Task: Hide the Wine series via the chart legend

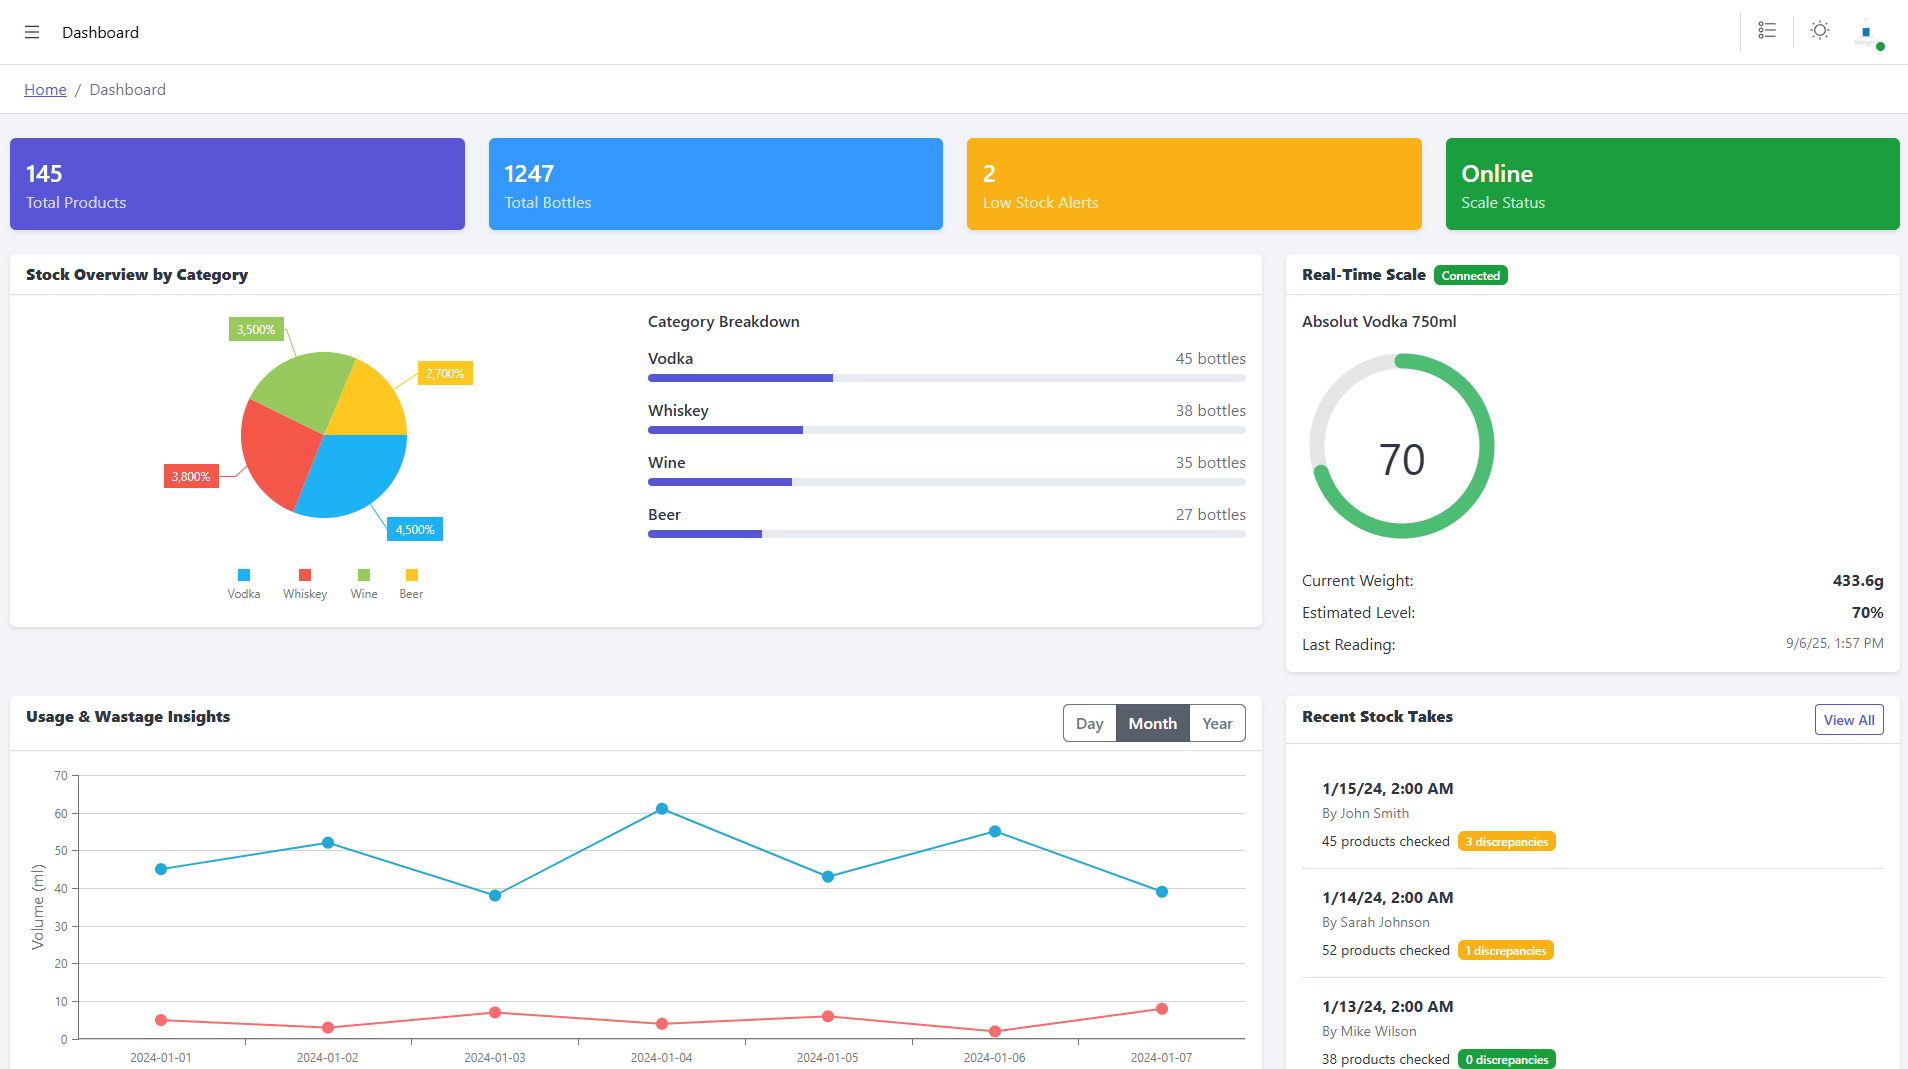Action: pos(363,575)
